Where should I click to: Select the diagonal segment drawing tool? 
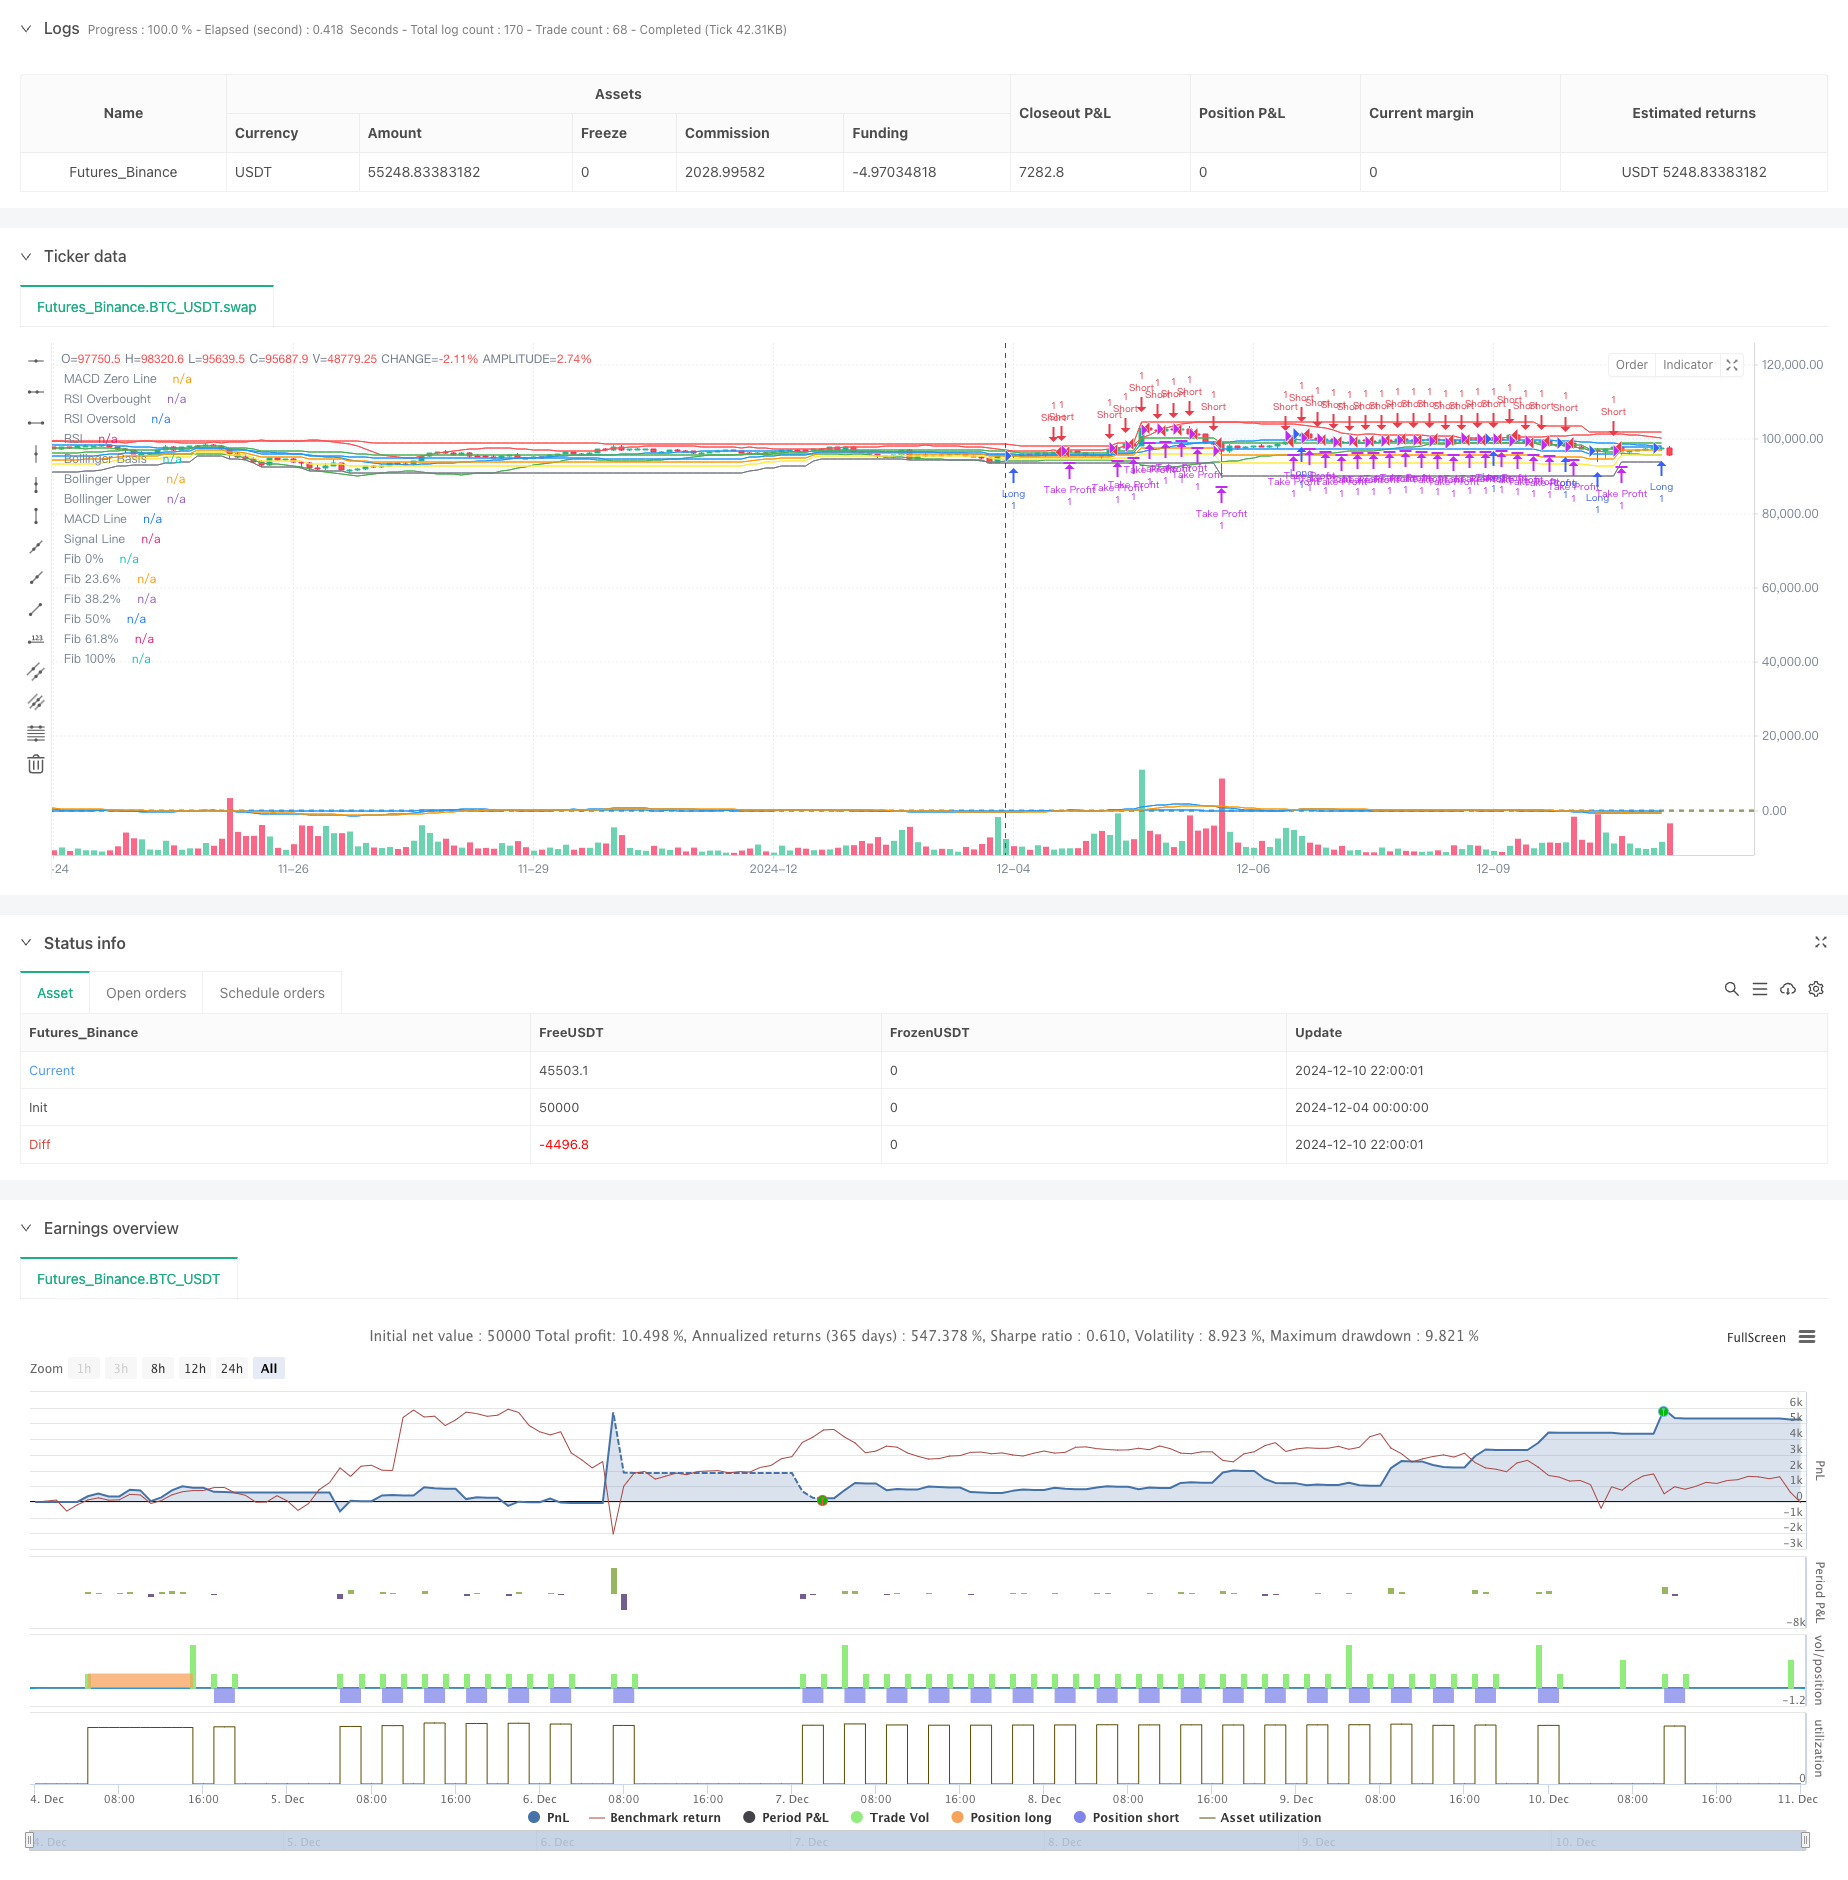pyautogui.click(x=36, y=608)
